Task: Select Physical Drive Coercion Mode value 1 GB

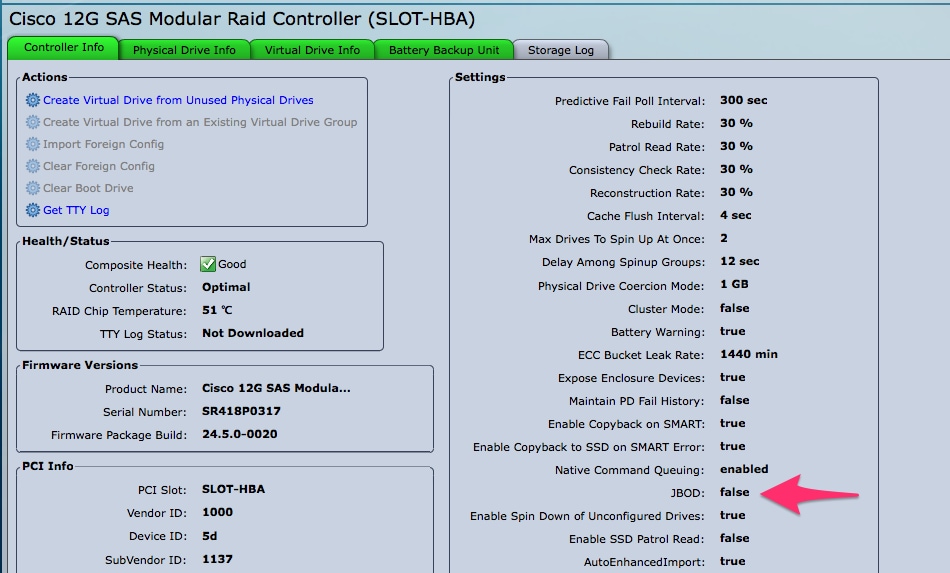Action: pyautogui.click(x=734, y=285)
